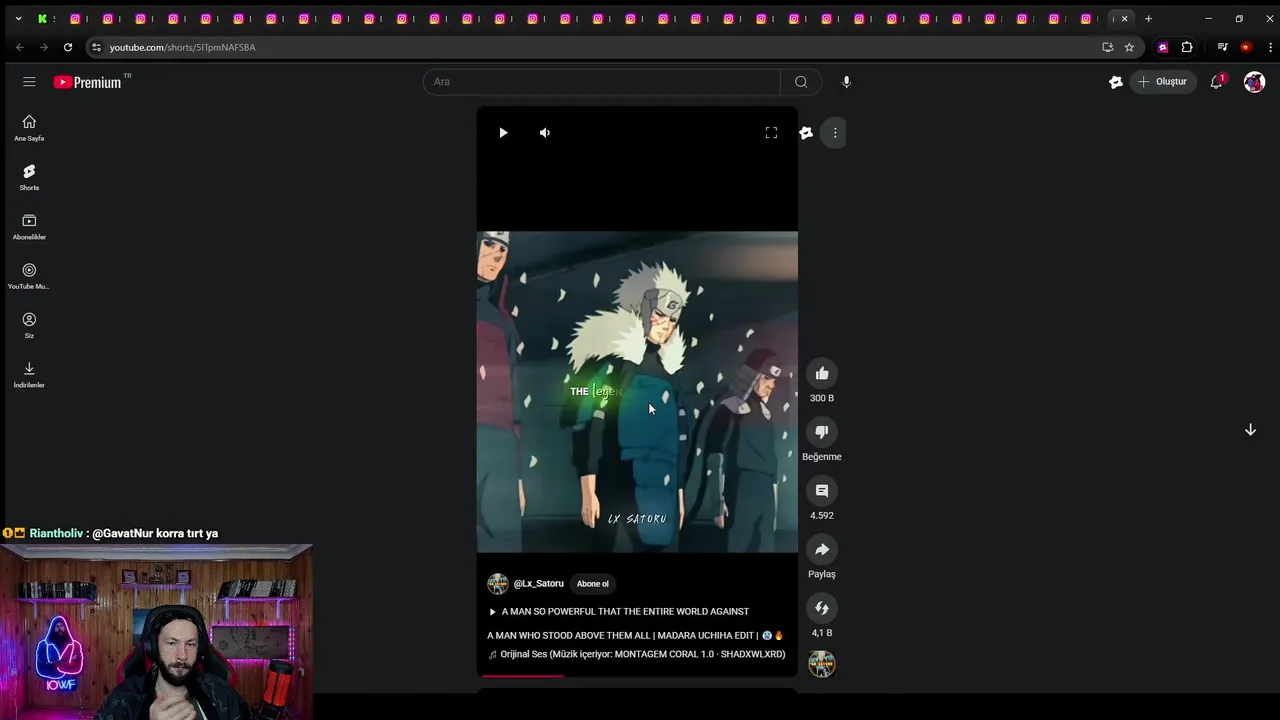The image size is (1280, 720).
Task: Click the install app icon in address bar
Action: 1107,47
